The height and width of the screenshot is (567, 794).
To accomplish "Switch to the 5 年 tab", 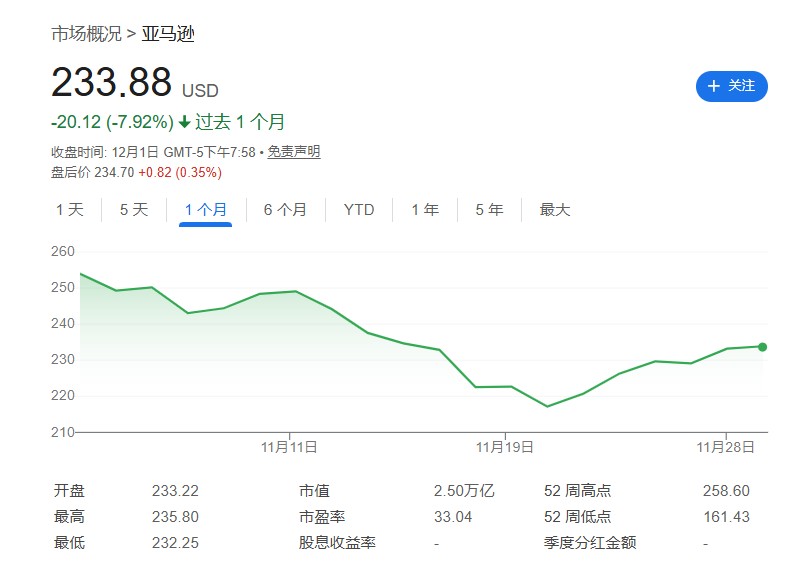I will point(489,210).
